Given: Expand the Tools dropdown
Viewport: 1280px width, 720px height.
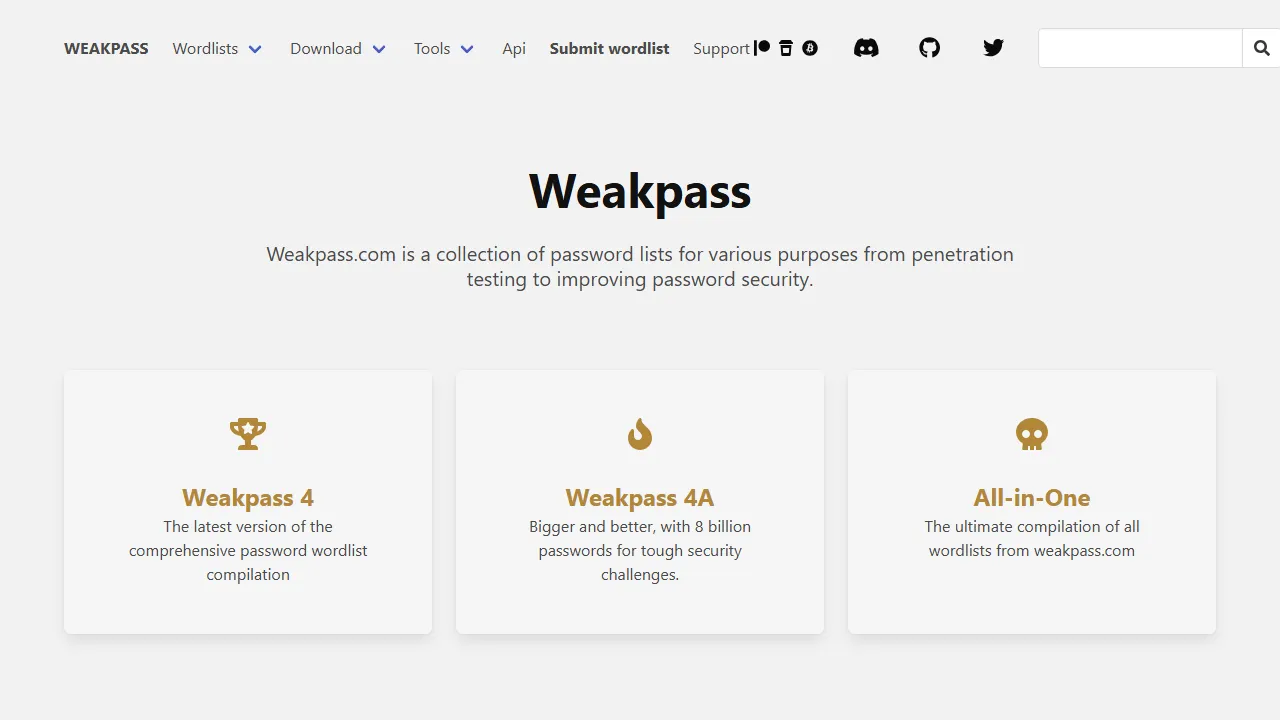Looking at the screenshot, I should (x=443, y=48).
